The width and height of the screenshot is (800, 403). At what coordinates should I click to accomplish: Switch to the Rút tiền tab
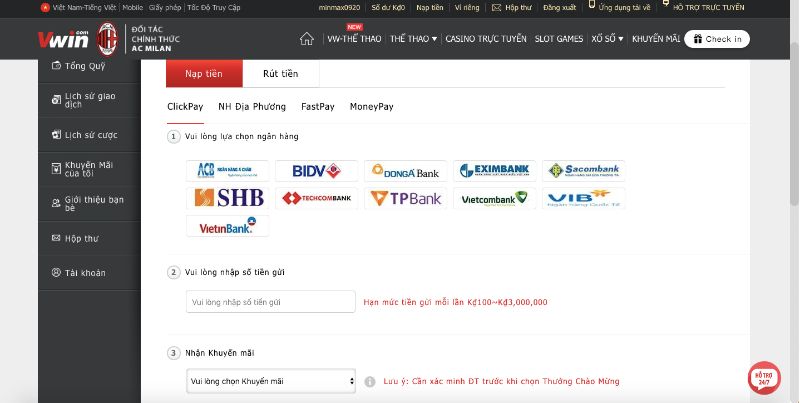(x=281, y=74)
